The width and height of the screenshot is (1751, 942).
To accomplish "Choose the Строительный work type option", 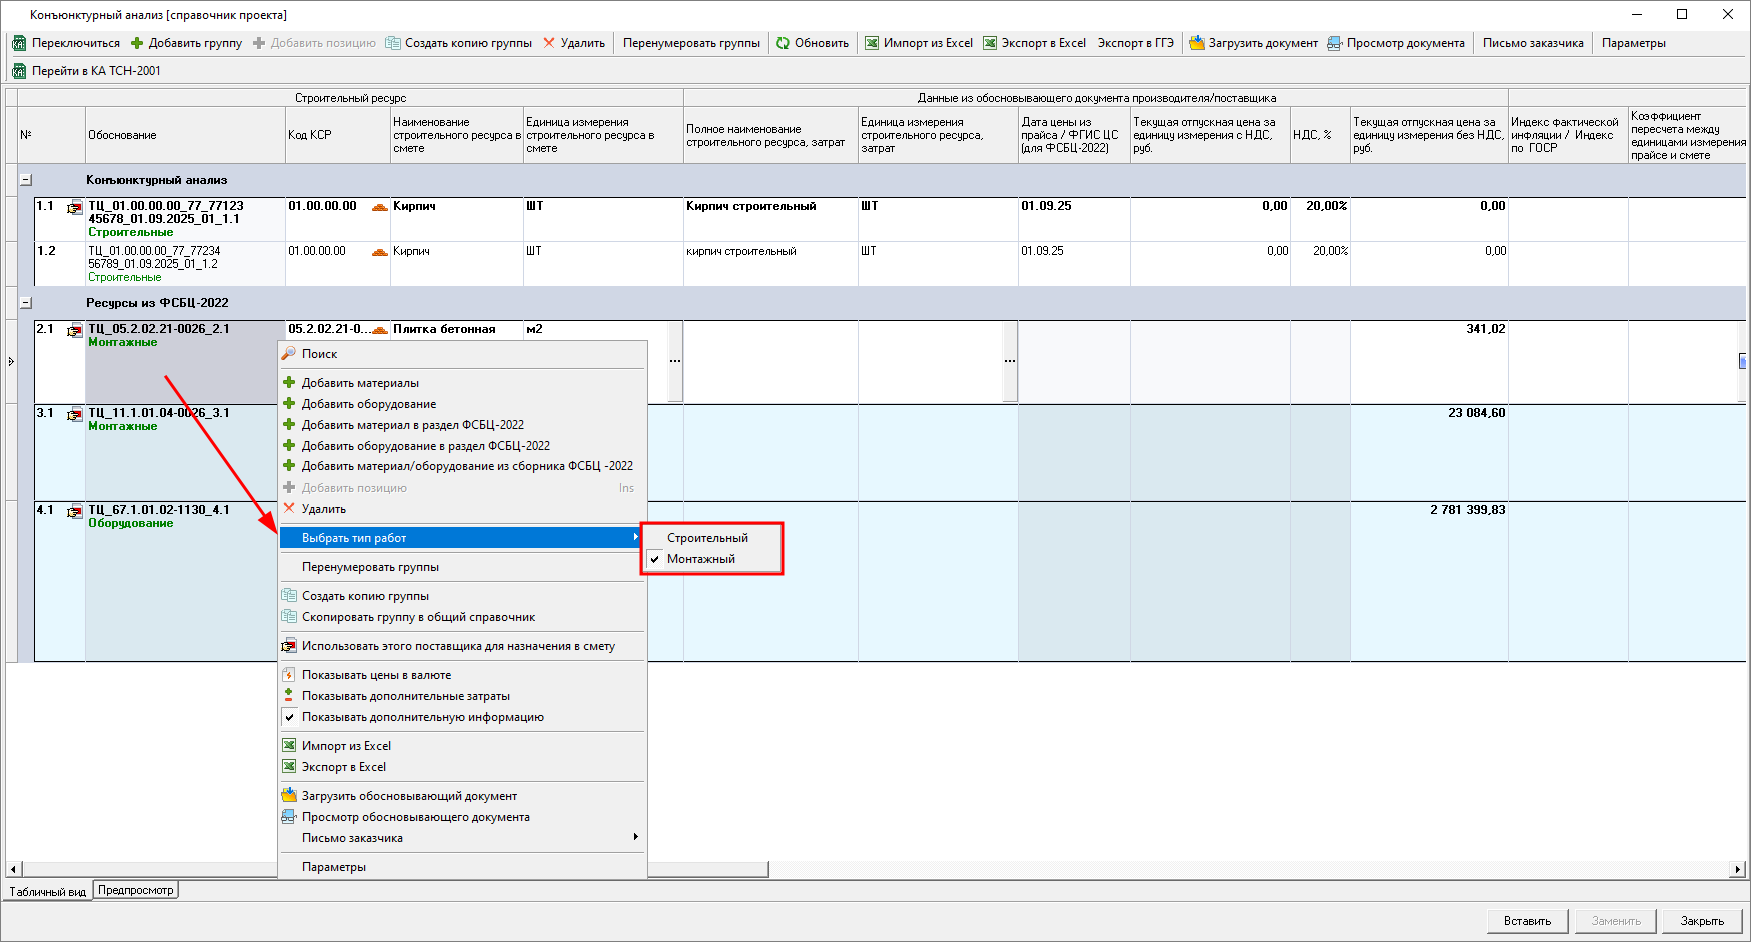I will 707,538.
